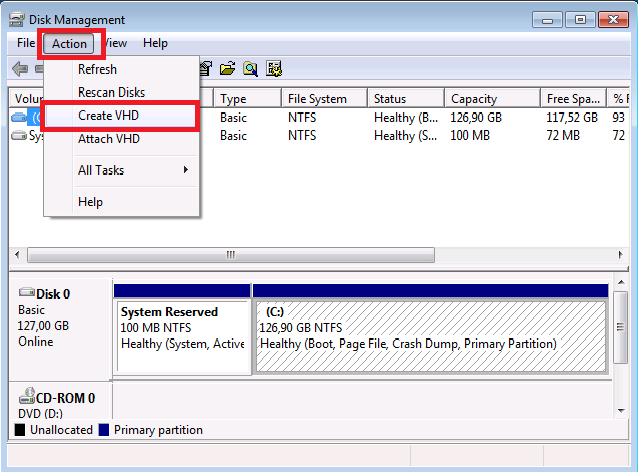Open the File menu
Image resolution: width=638 pixels, height=473 pixels.
click(26, 43)
